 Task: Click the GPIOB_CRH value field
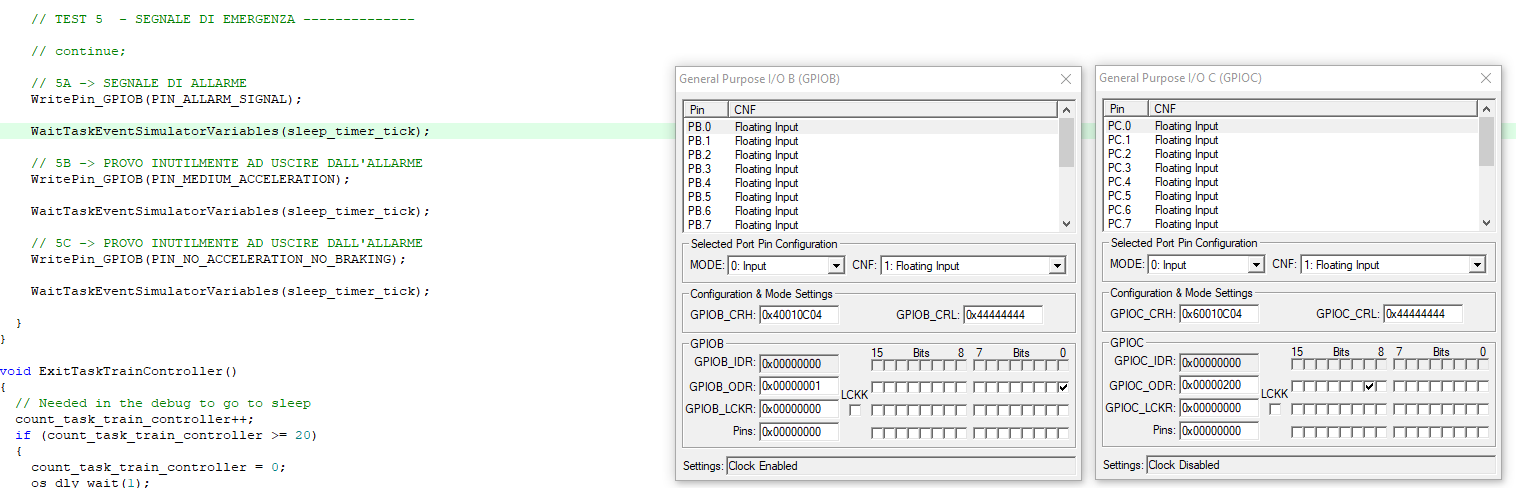click(x=799, y=315)
